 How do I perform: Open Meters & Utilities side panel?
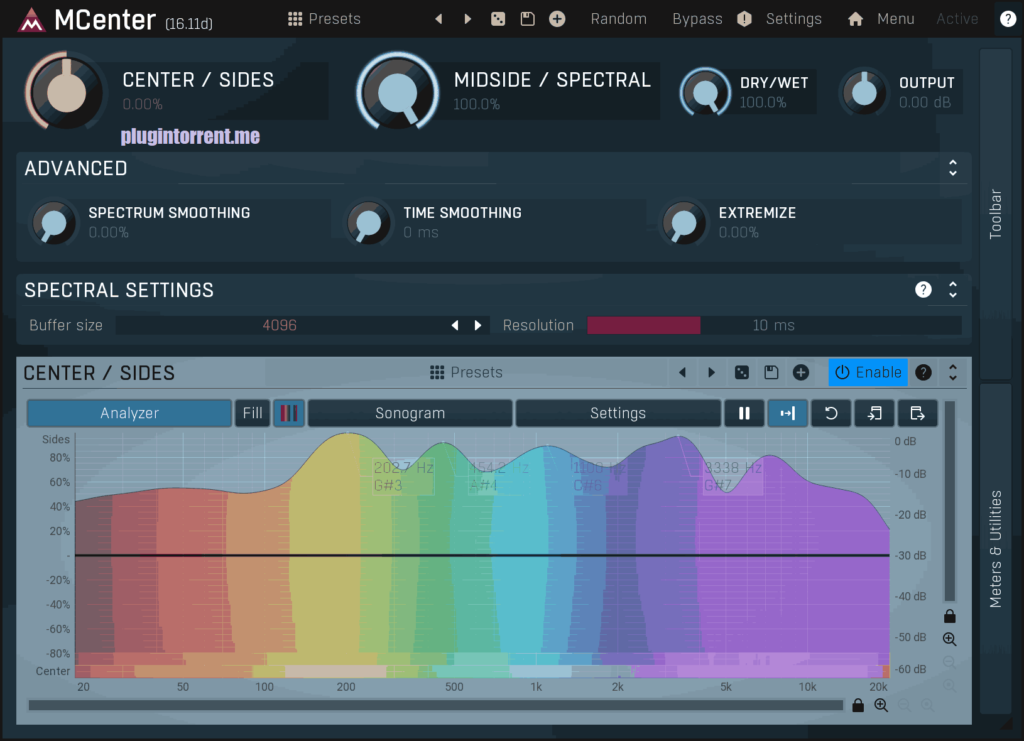tap(995, 548)
